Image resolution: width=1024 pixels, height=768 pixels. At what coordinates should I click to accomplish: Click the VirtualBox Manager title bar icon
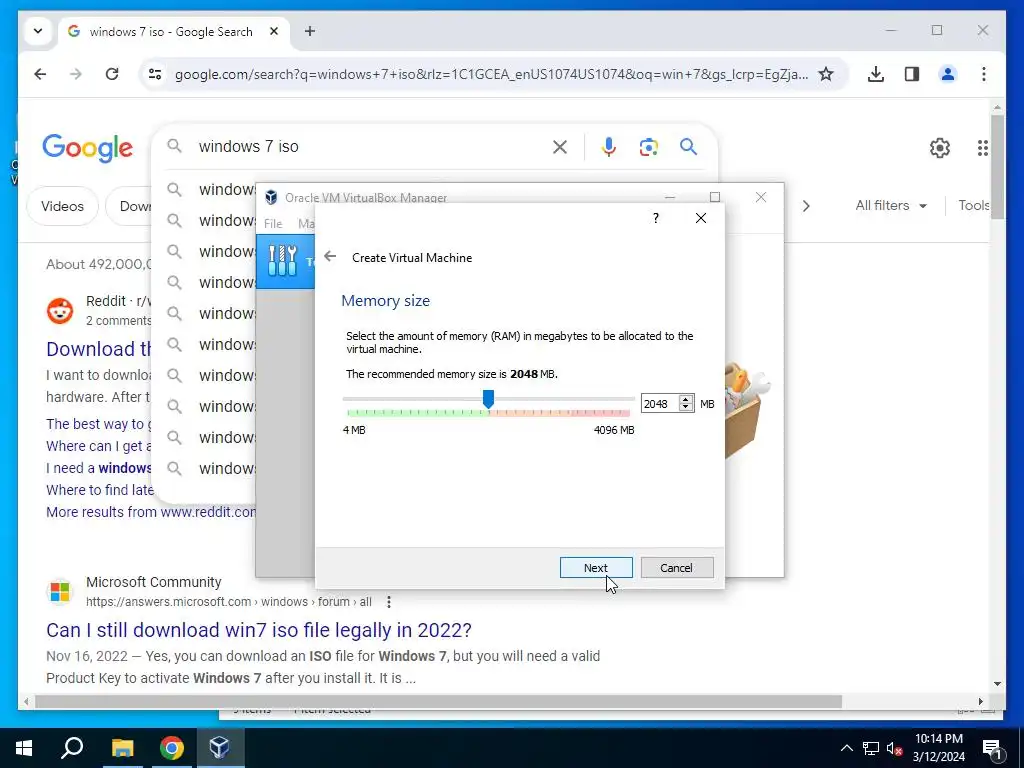pyautogui.click(x=271, y=197)
